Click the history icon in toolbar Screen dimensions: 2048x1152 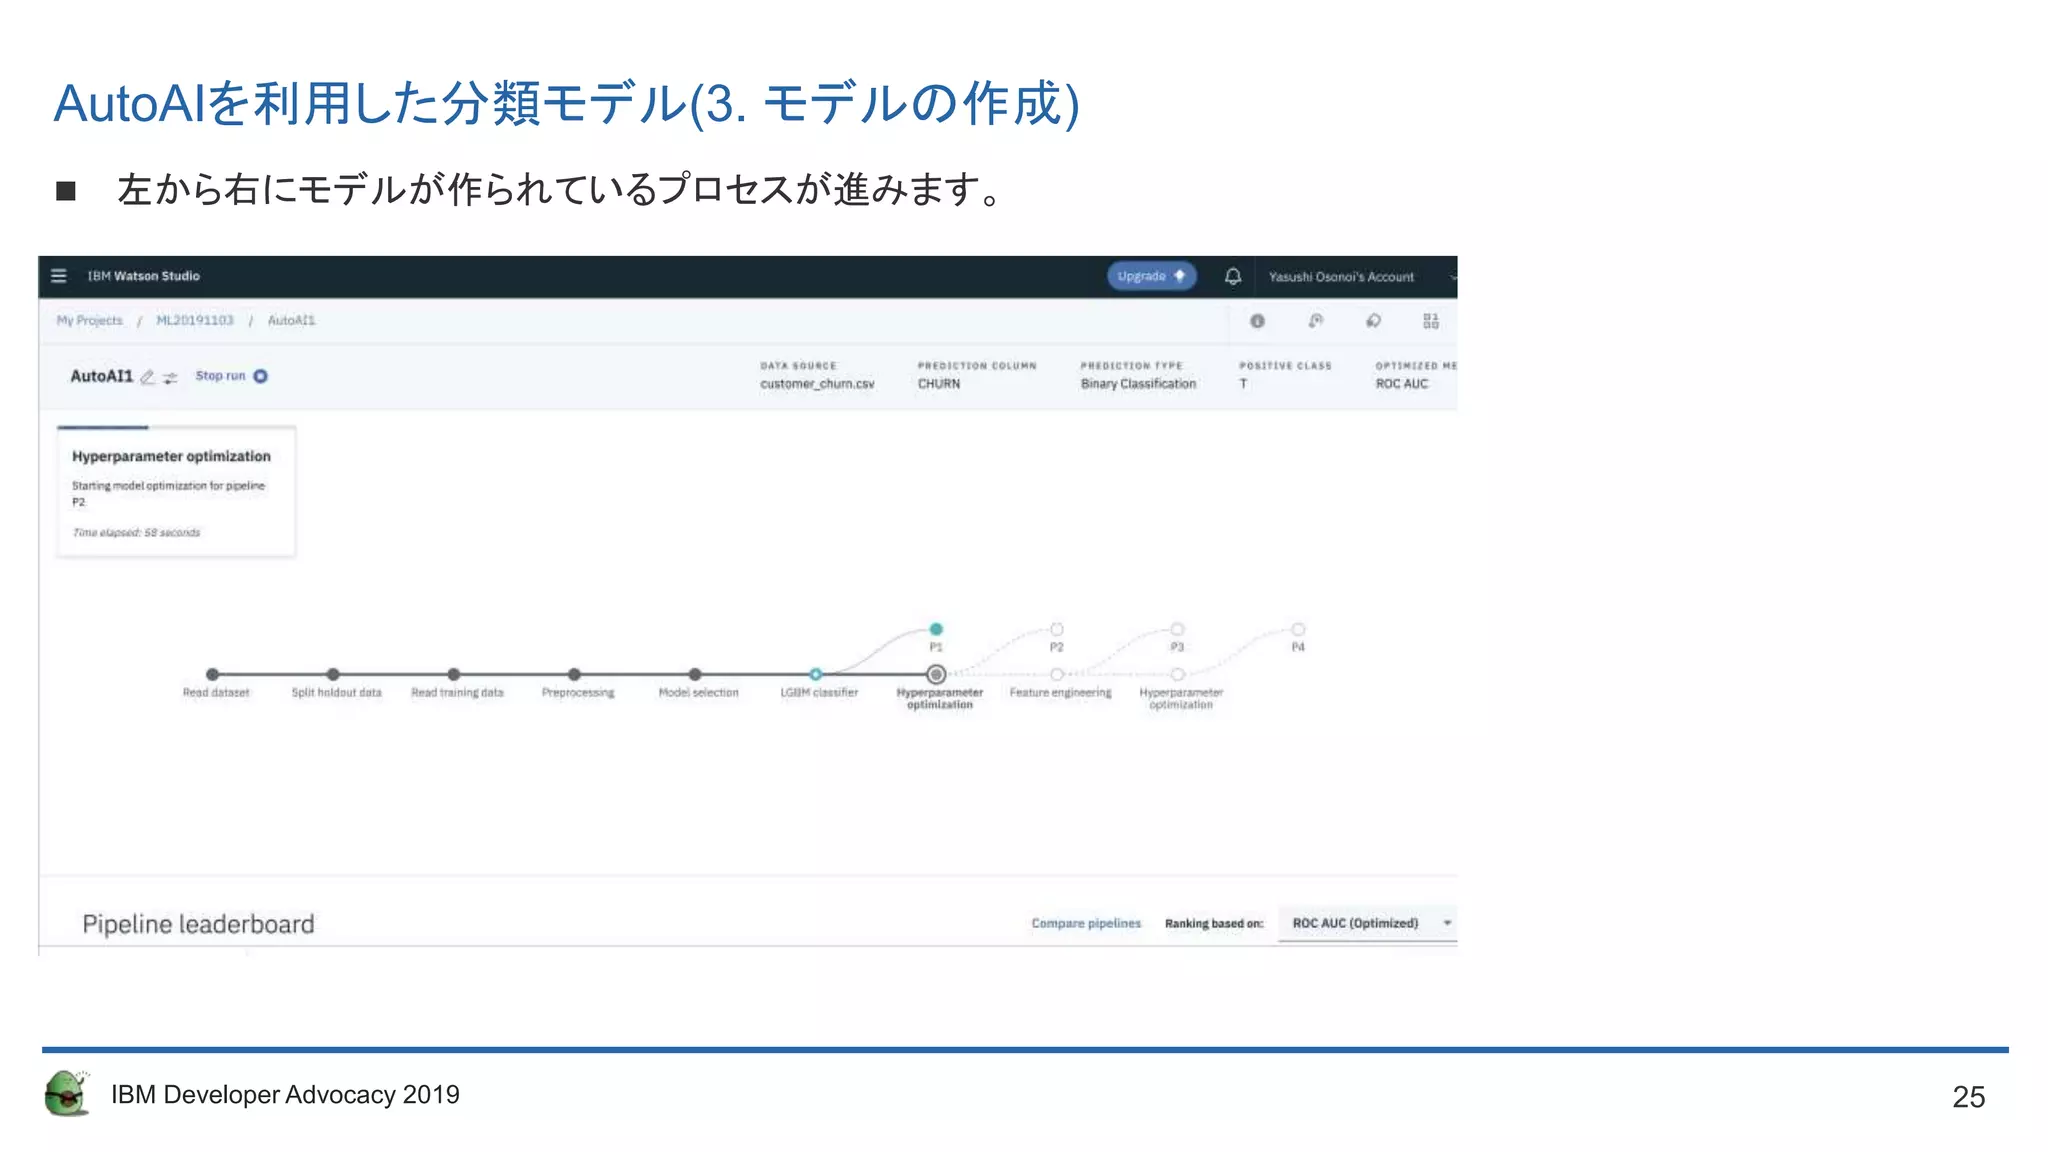click(x=1315, y=321)
